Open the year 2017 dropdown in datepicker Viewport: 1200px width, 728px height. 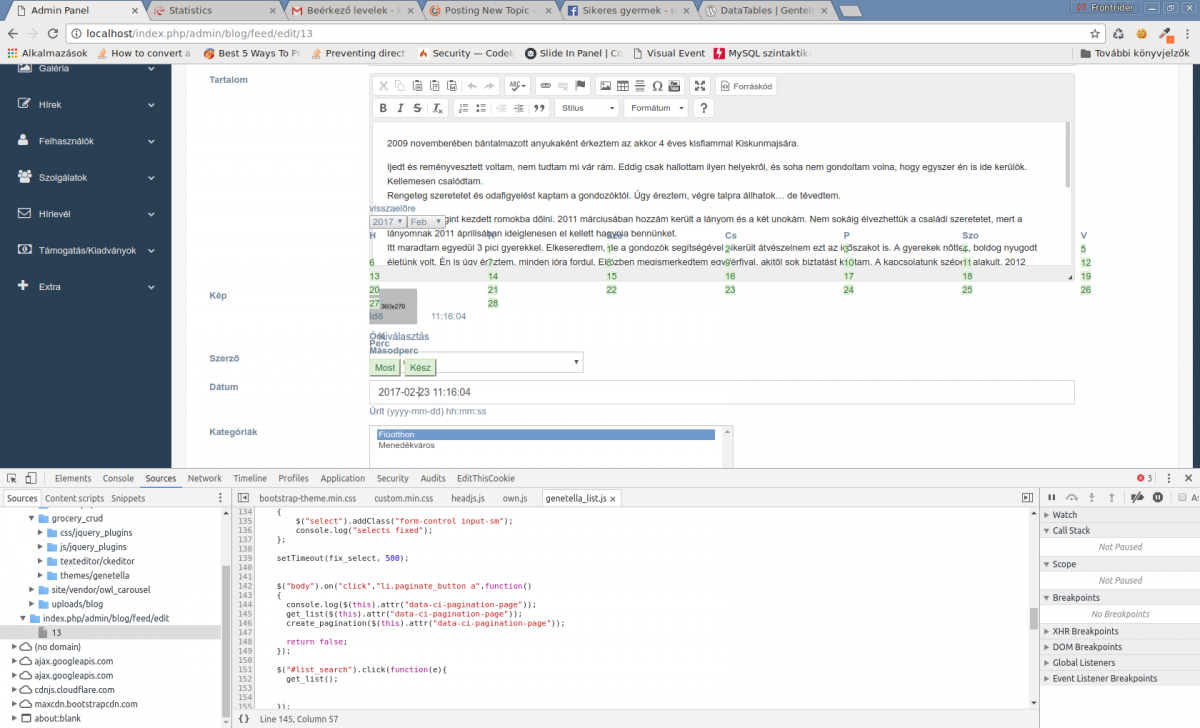tap(388, 221)
